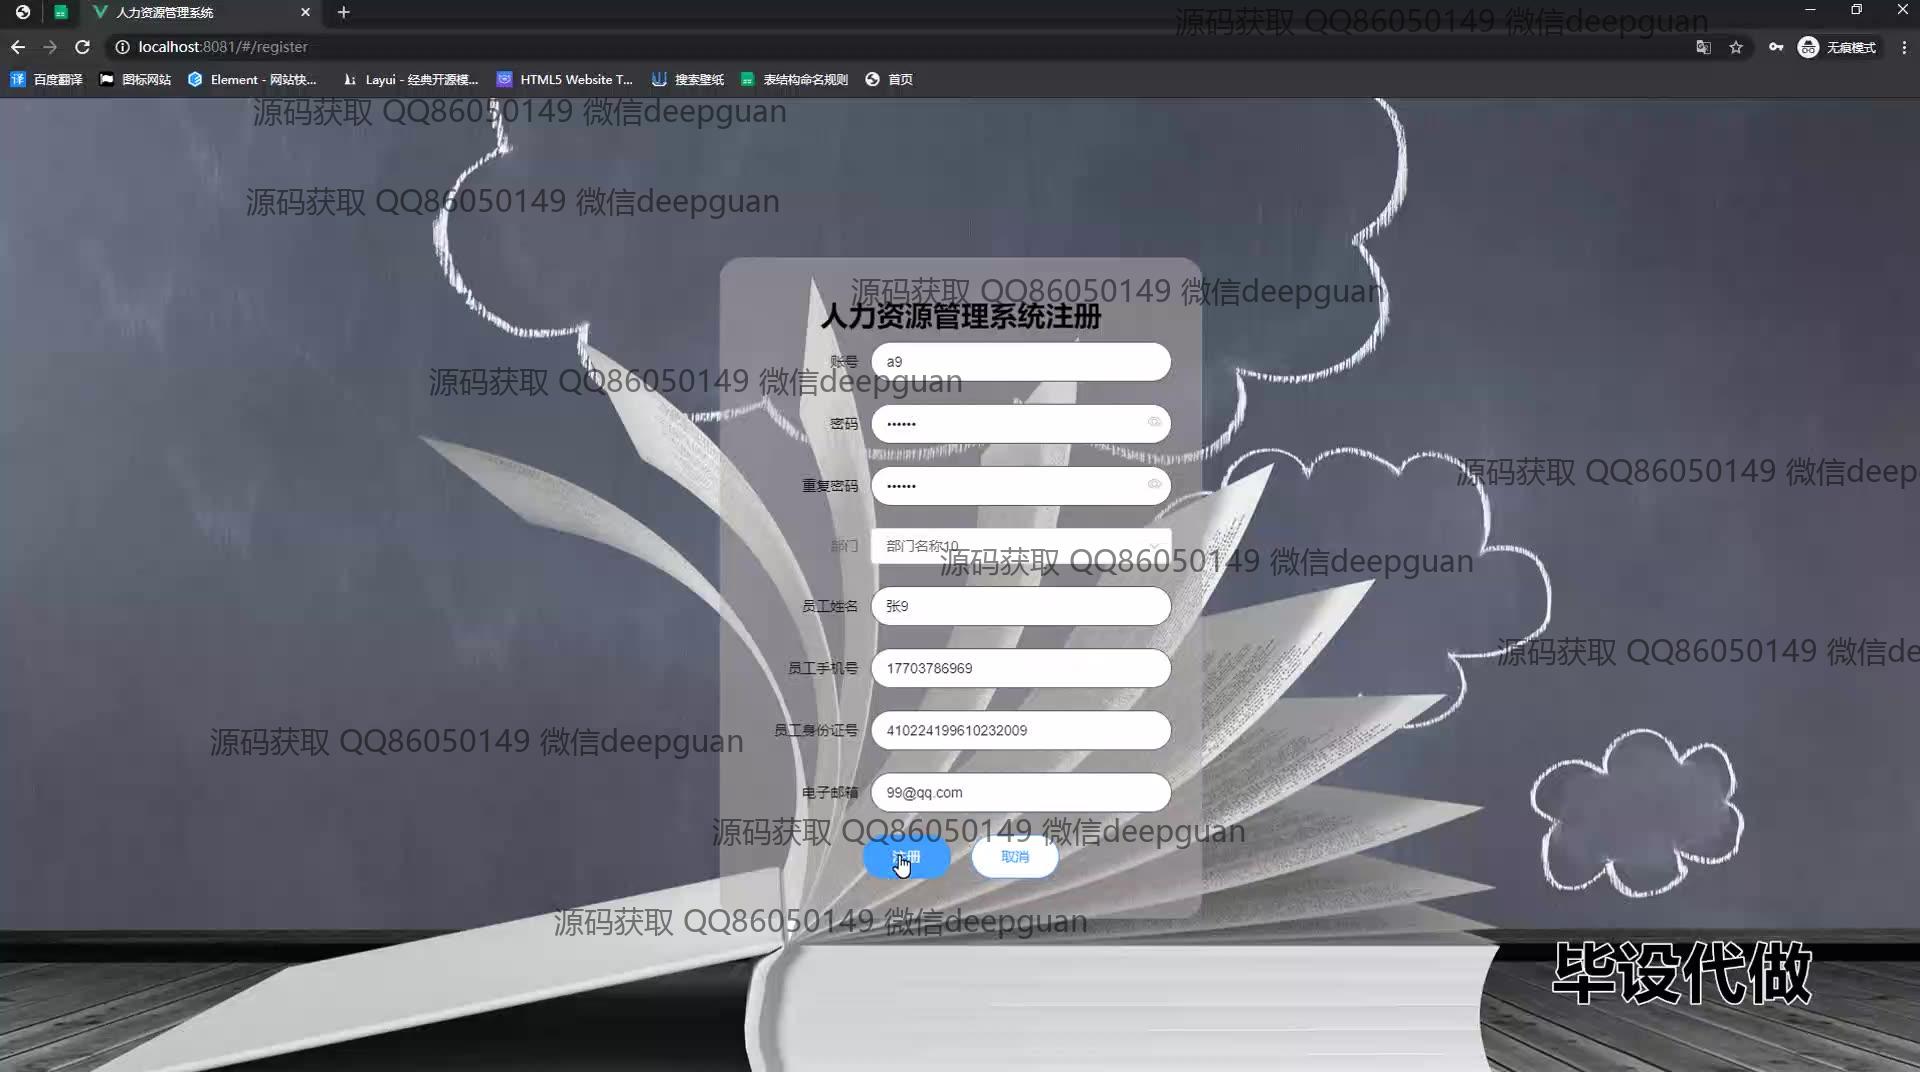Minimize the browser window
Screen dimensions: 1920x1072
[x=1810, y=10]
